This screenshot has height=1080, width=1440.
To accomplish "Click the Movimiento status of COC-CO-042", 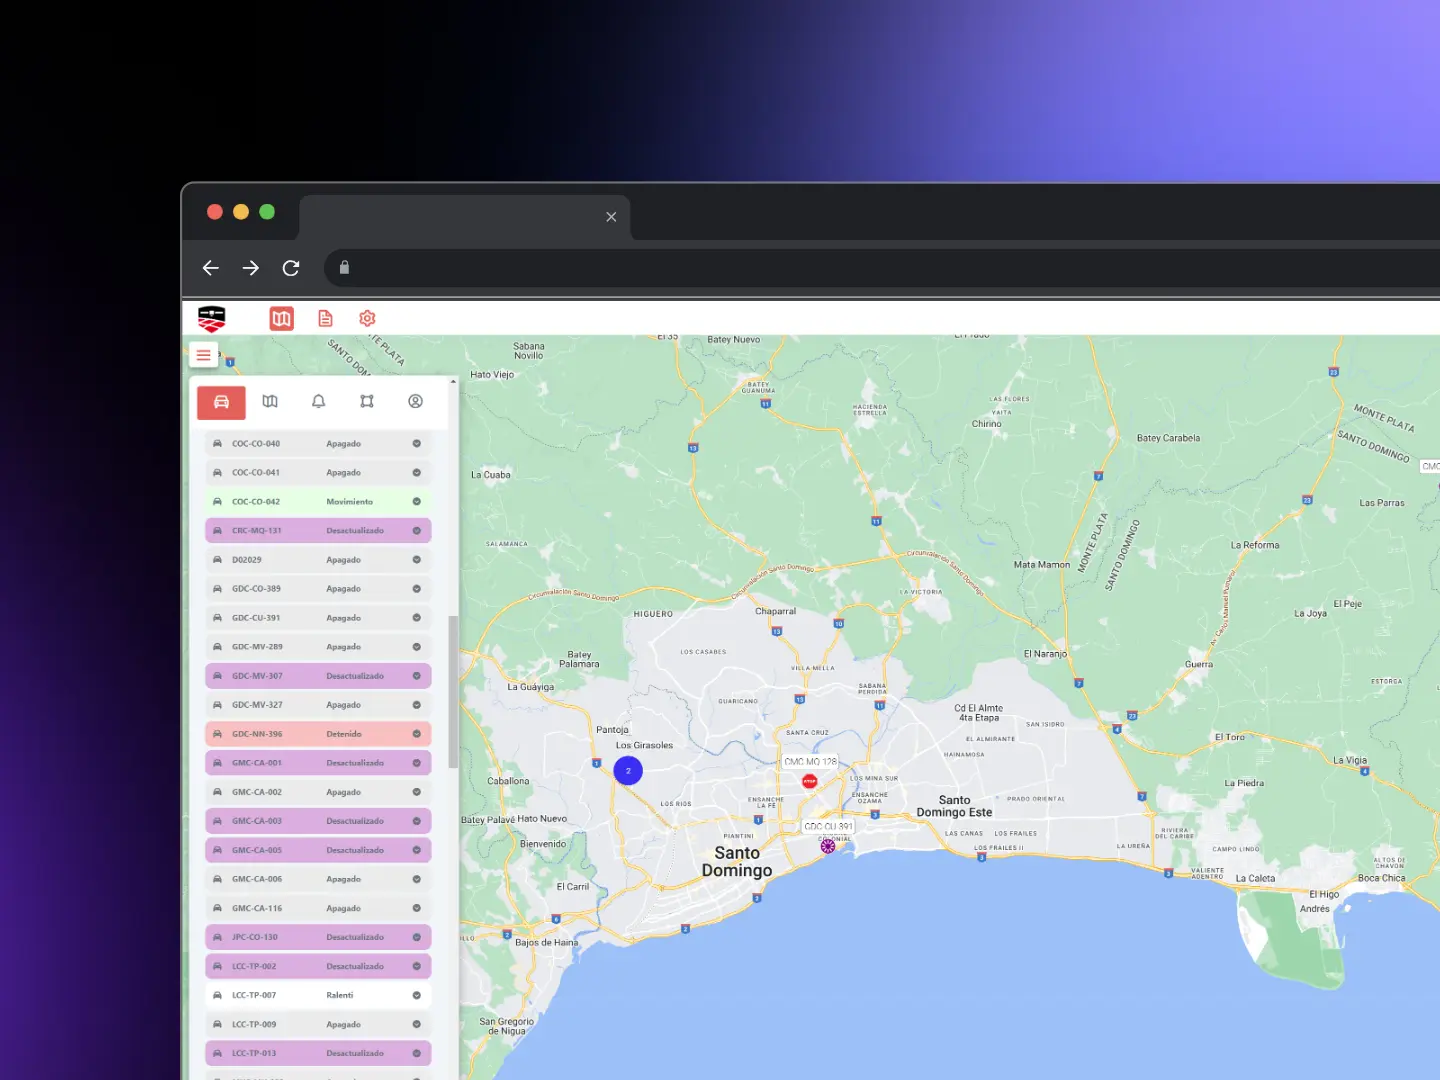I will [x=349, y=502].
